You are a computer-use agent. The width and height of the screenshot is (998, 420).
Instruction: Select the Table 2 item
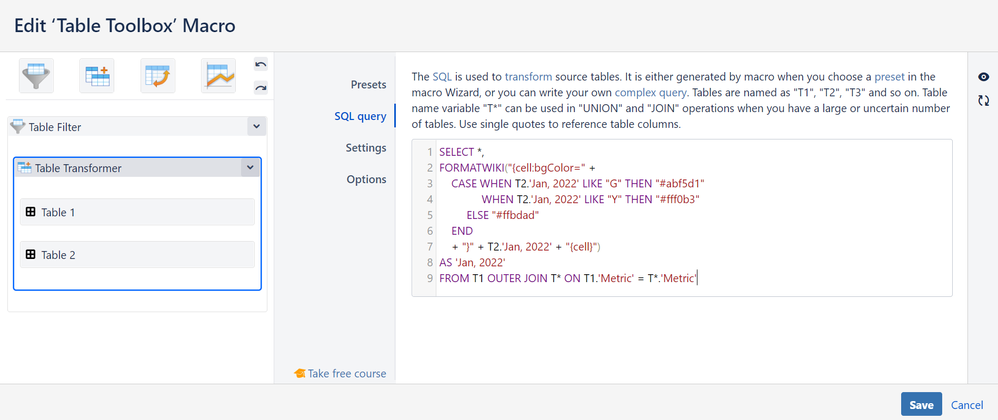coord(138,255)
